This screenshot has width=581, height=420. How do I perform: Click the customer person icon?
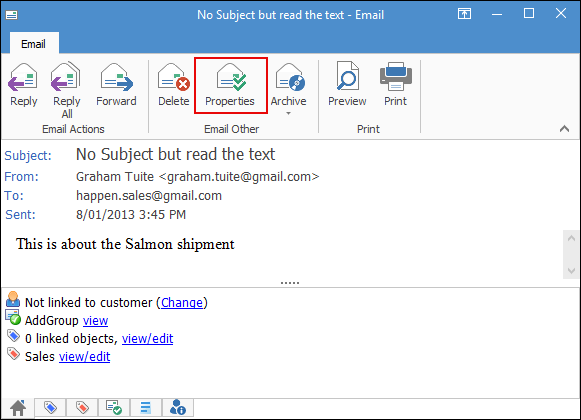13,299
